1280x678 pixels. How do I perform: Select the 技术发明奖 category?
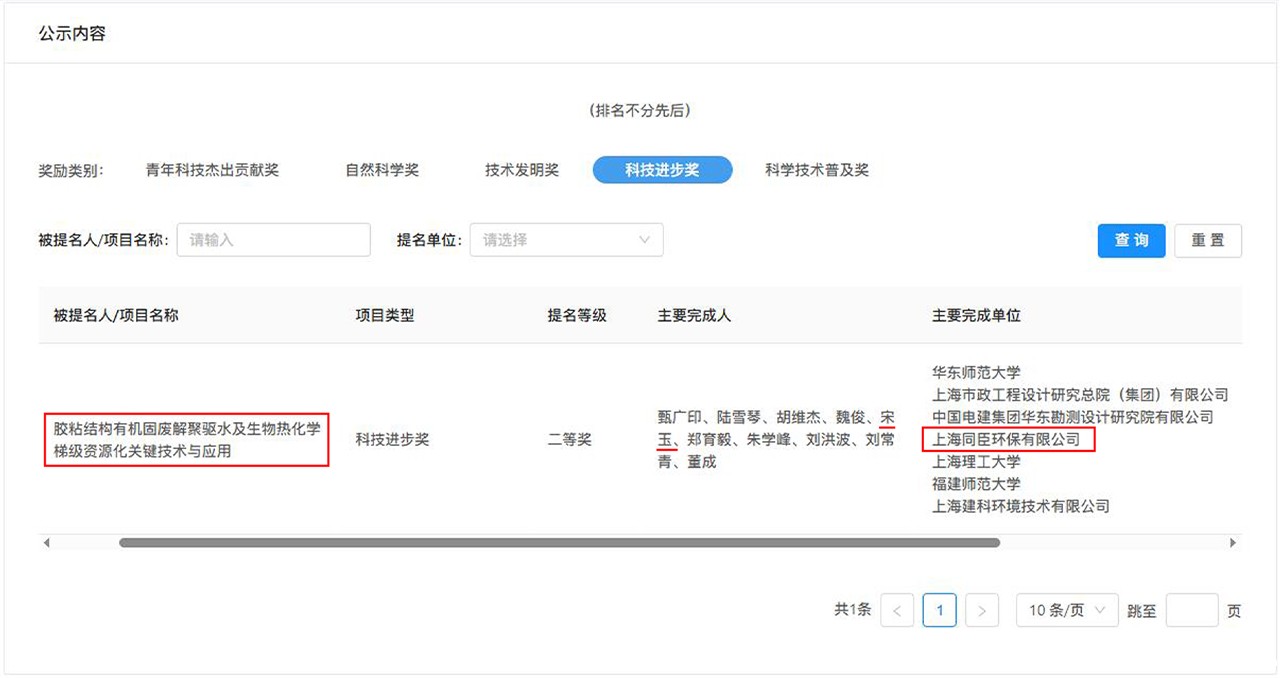tap(522, 170)
